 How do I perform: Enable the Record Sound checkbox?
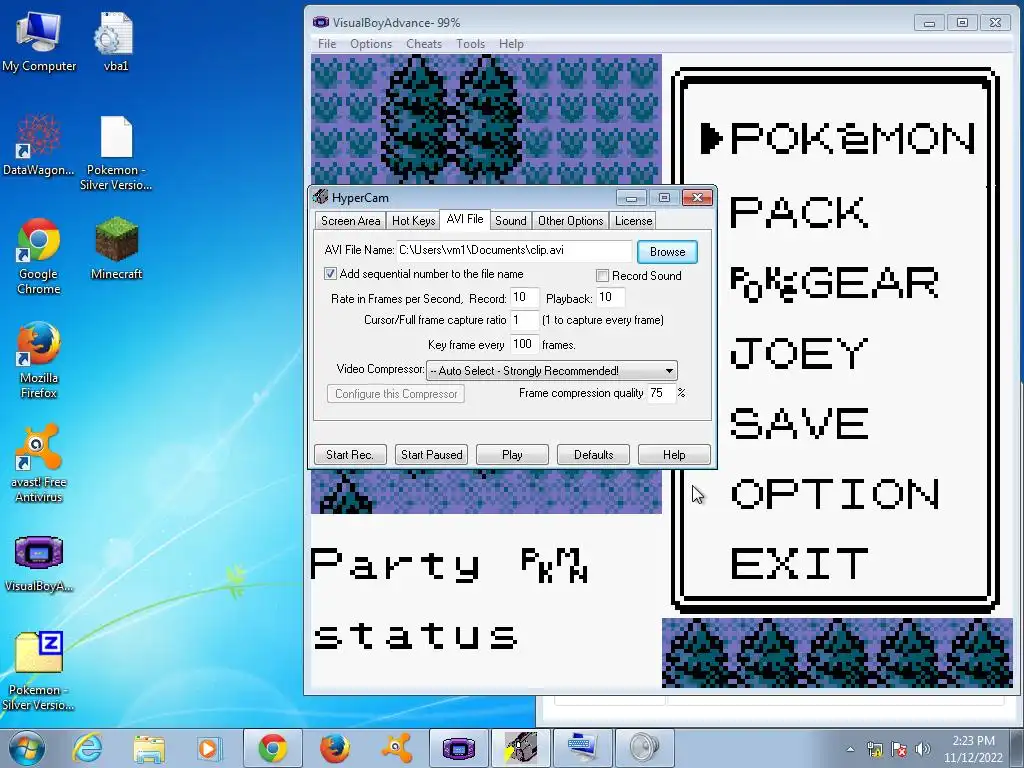602,276
